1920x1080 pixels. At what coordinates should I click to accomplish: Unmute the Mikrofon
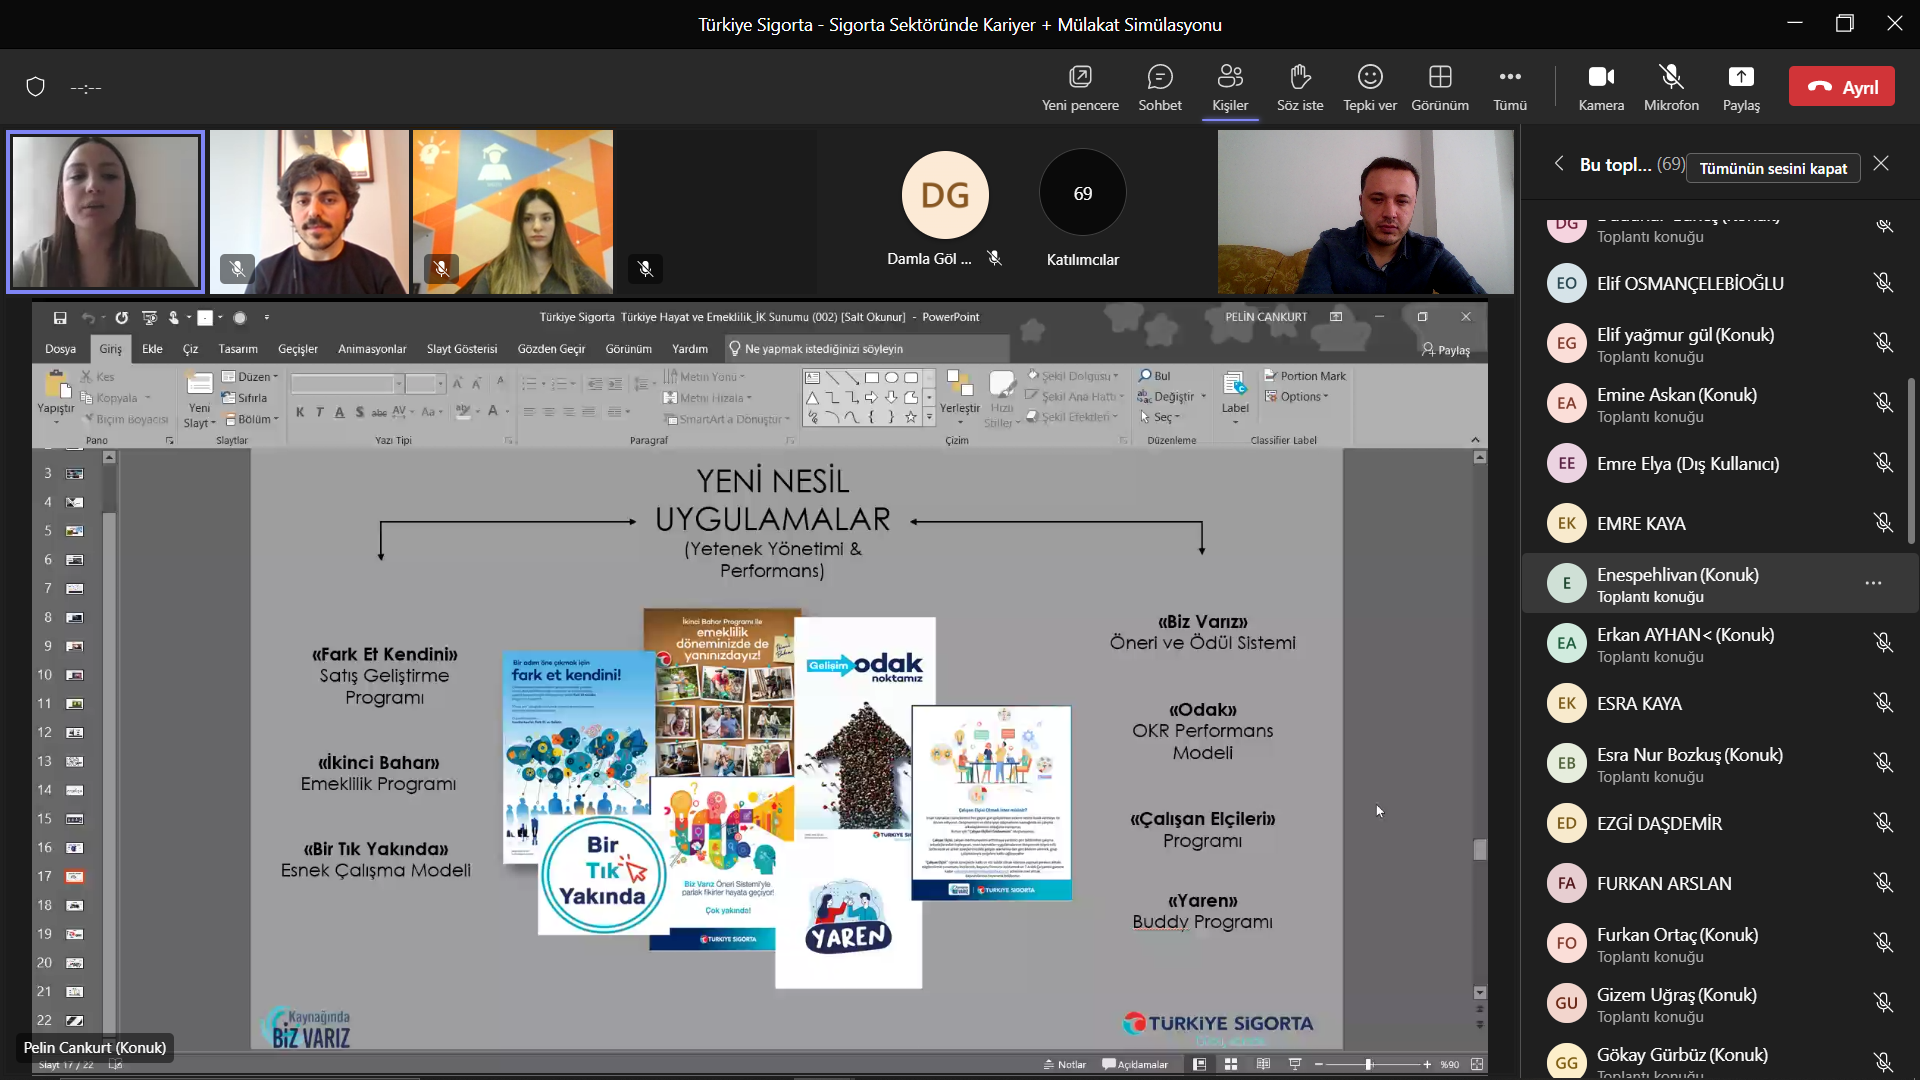tap(1671, 88)
